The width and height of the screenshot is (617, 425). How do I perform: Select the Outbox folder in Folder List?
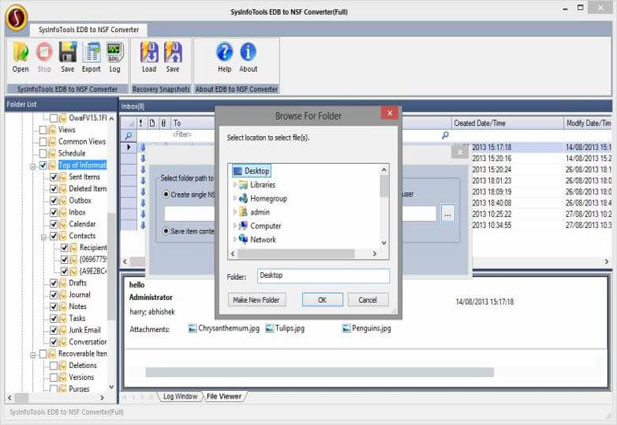(80, 201)
